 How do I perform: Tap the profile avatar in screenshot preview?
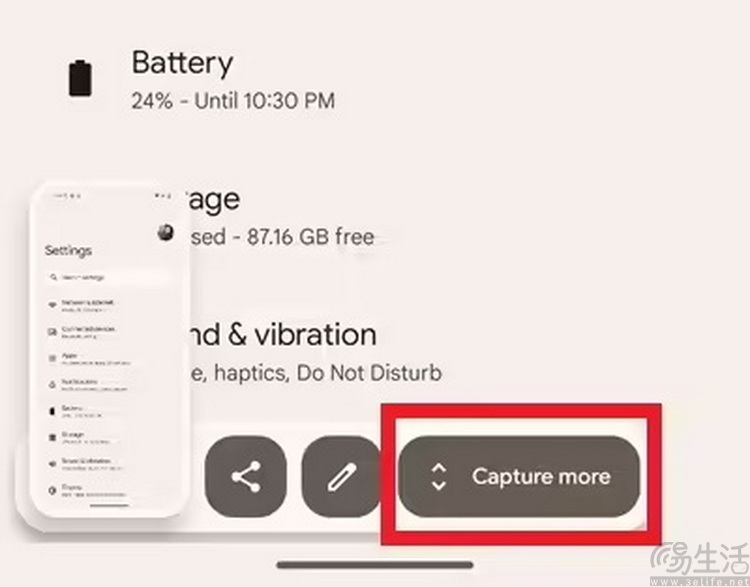pos(165,233)
